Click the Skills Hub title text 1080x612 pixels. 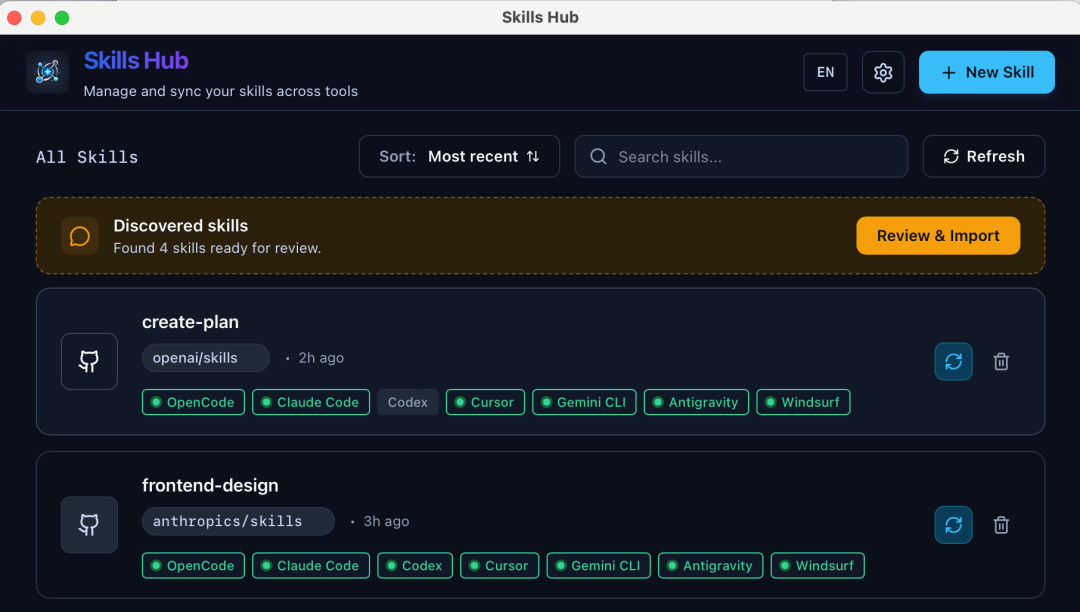tap(136, 61)
